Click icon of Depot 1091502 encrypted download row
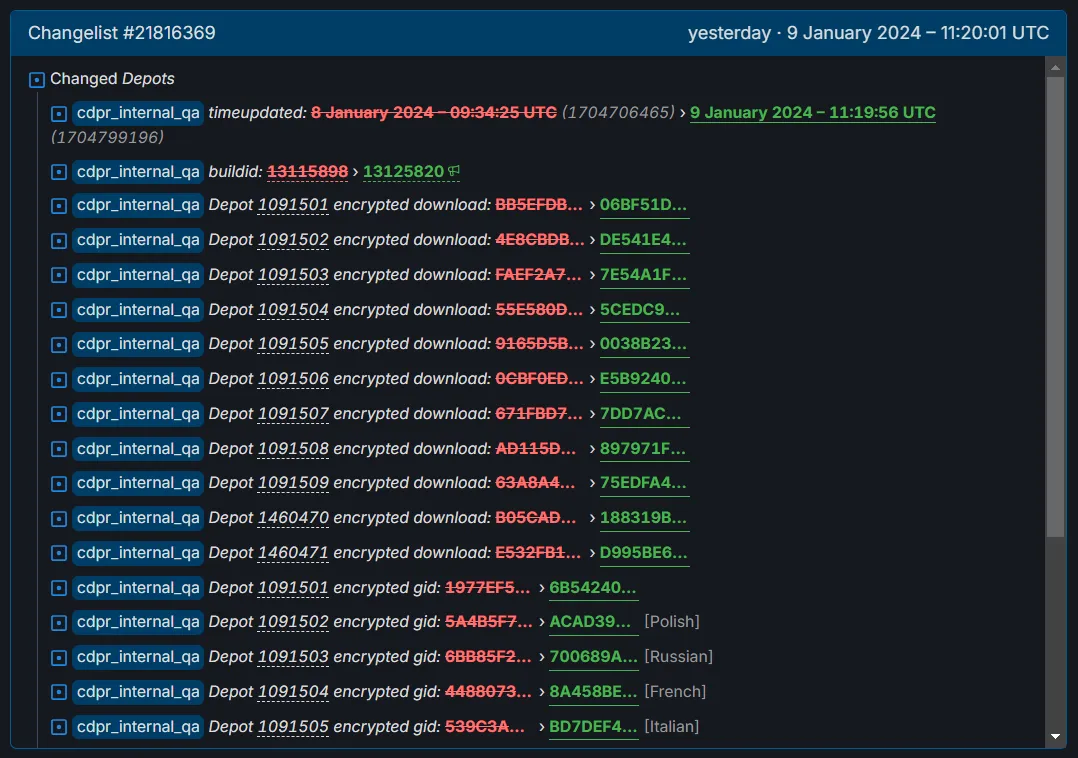Image resolution: width=1078 pixels, height=758 pixels. (x=59, y=241)
